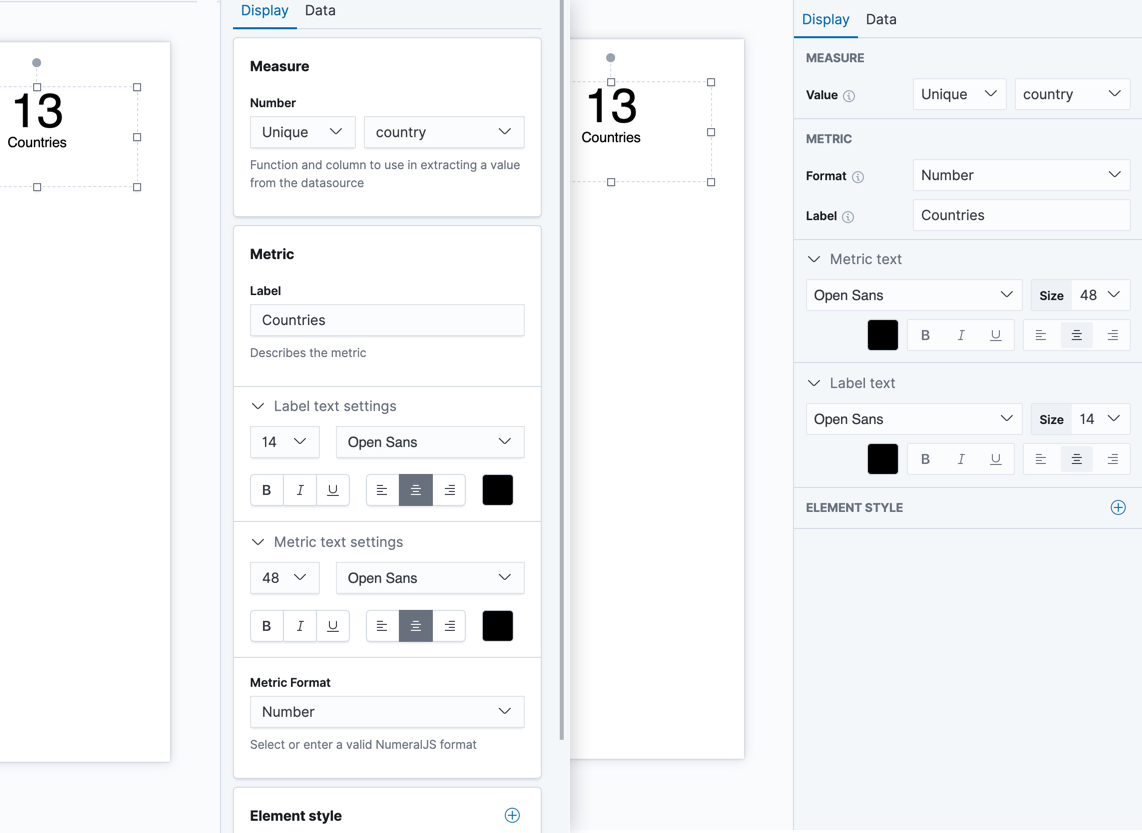Align right in right panel Label text
This screenshot has height=833, width=1142.
(1112, 459)
